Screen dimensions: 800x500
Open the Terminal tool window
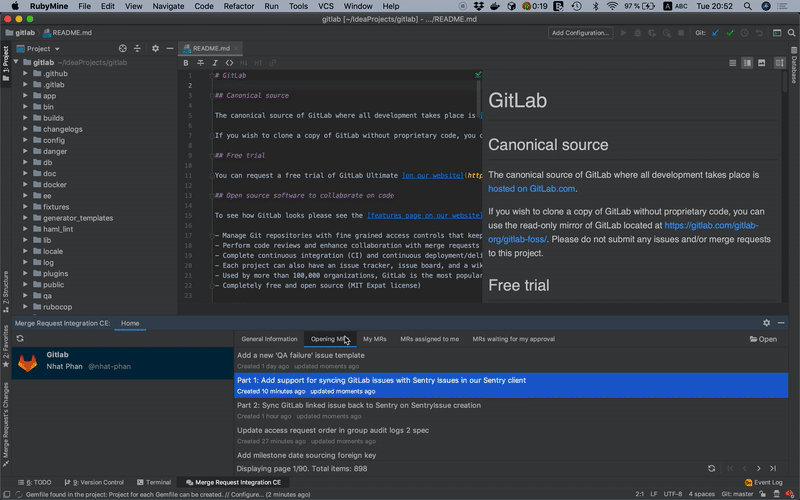[154, 482]
